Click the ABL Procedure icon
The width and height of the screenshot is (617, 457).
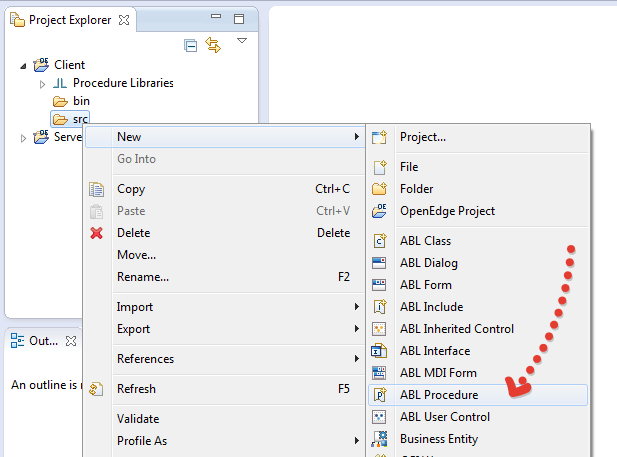pos(380,395)
